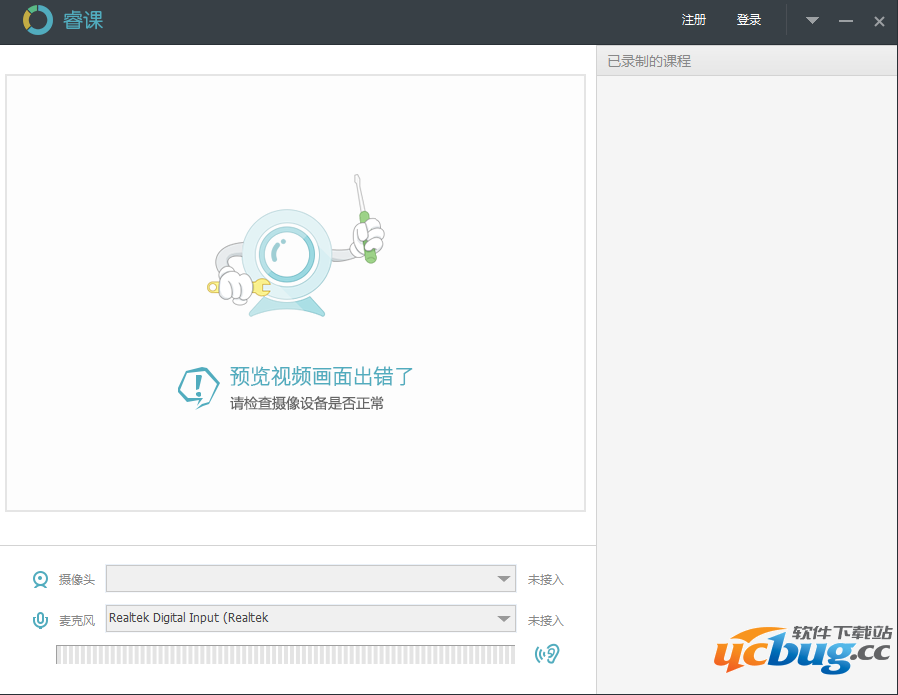Viewport: 898px width, 695px height.
Task: Click the 摄像头 webcam icon
Action: pos(41,579)
